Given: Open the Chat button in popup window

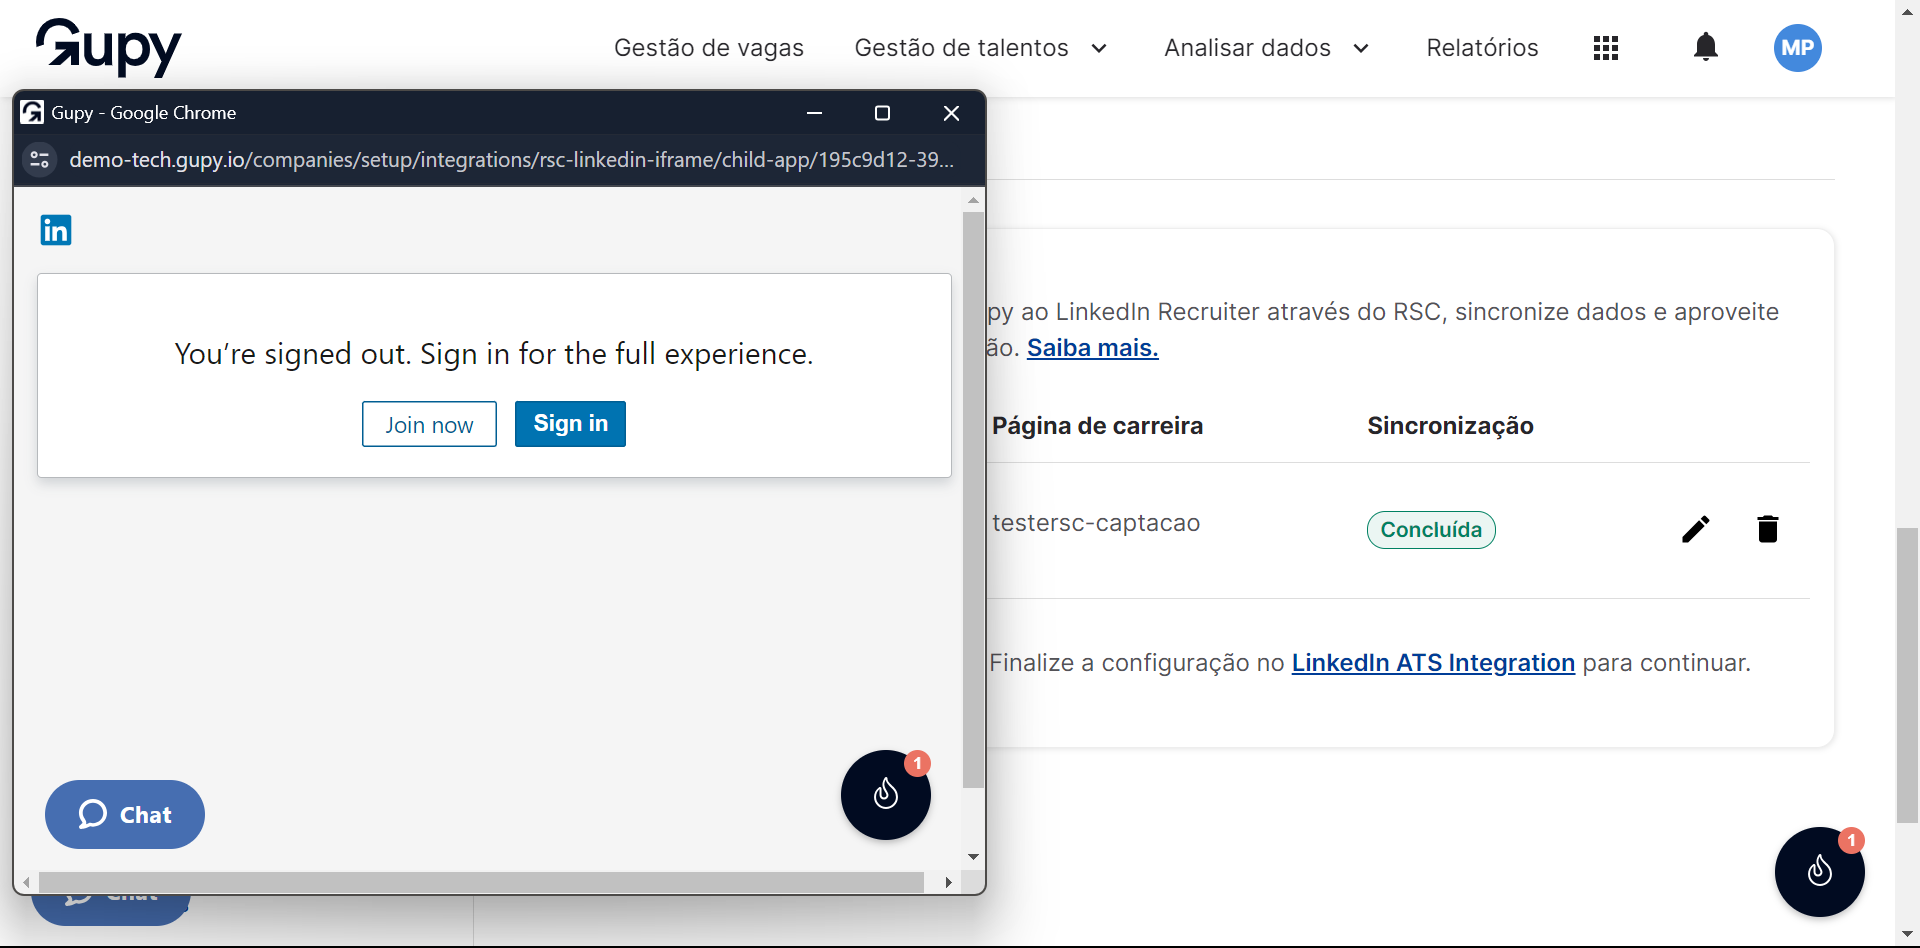Looking at the screenshot, I should pos(125,815).
